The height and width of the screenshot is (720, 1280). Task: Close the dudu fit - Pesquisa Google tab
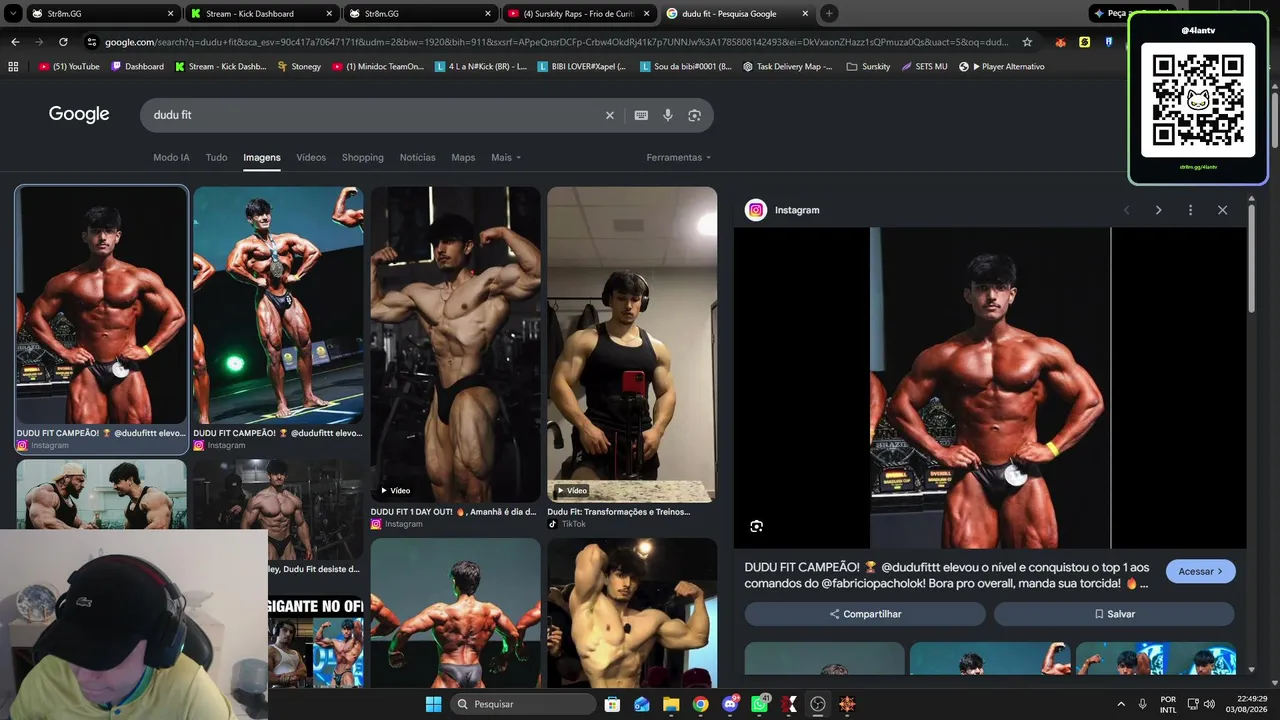(805, 14)
